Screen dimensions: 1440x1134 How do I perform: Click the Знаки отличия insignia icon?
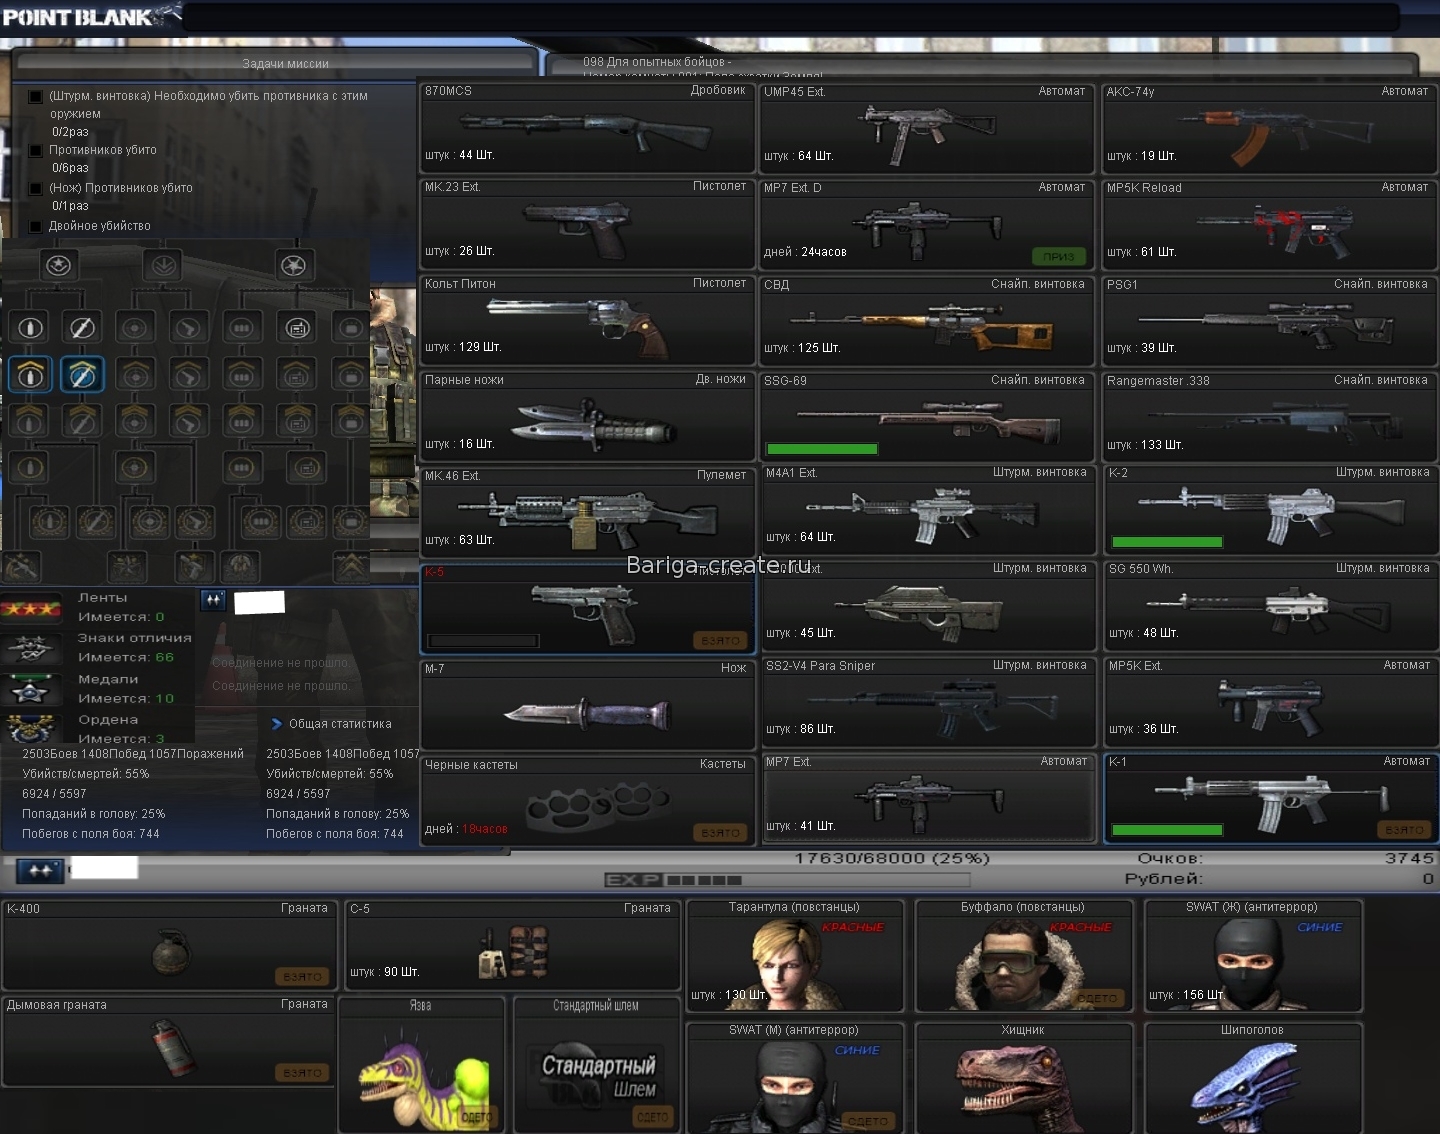[x=31, y=647]
